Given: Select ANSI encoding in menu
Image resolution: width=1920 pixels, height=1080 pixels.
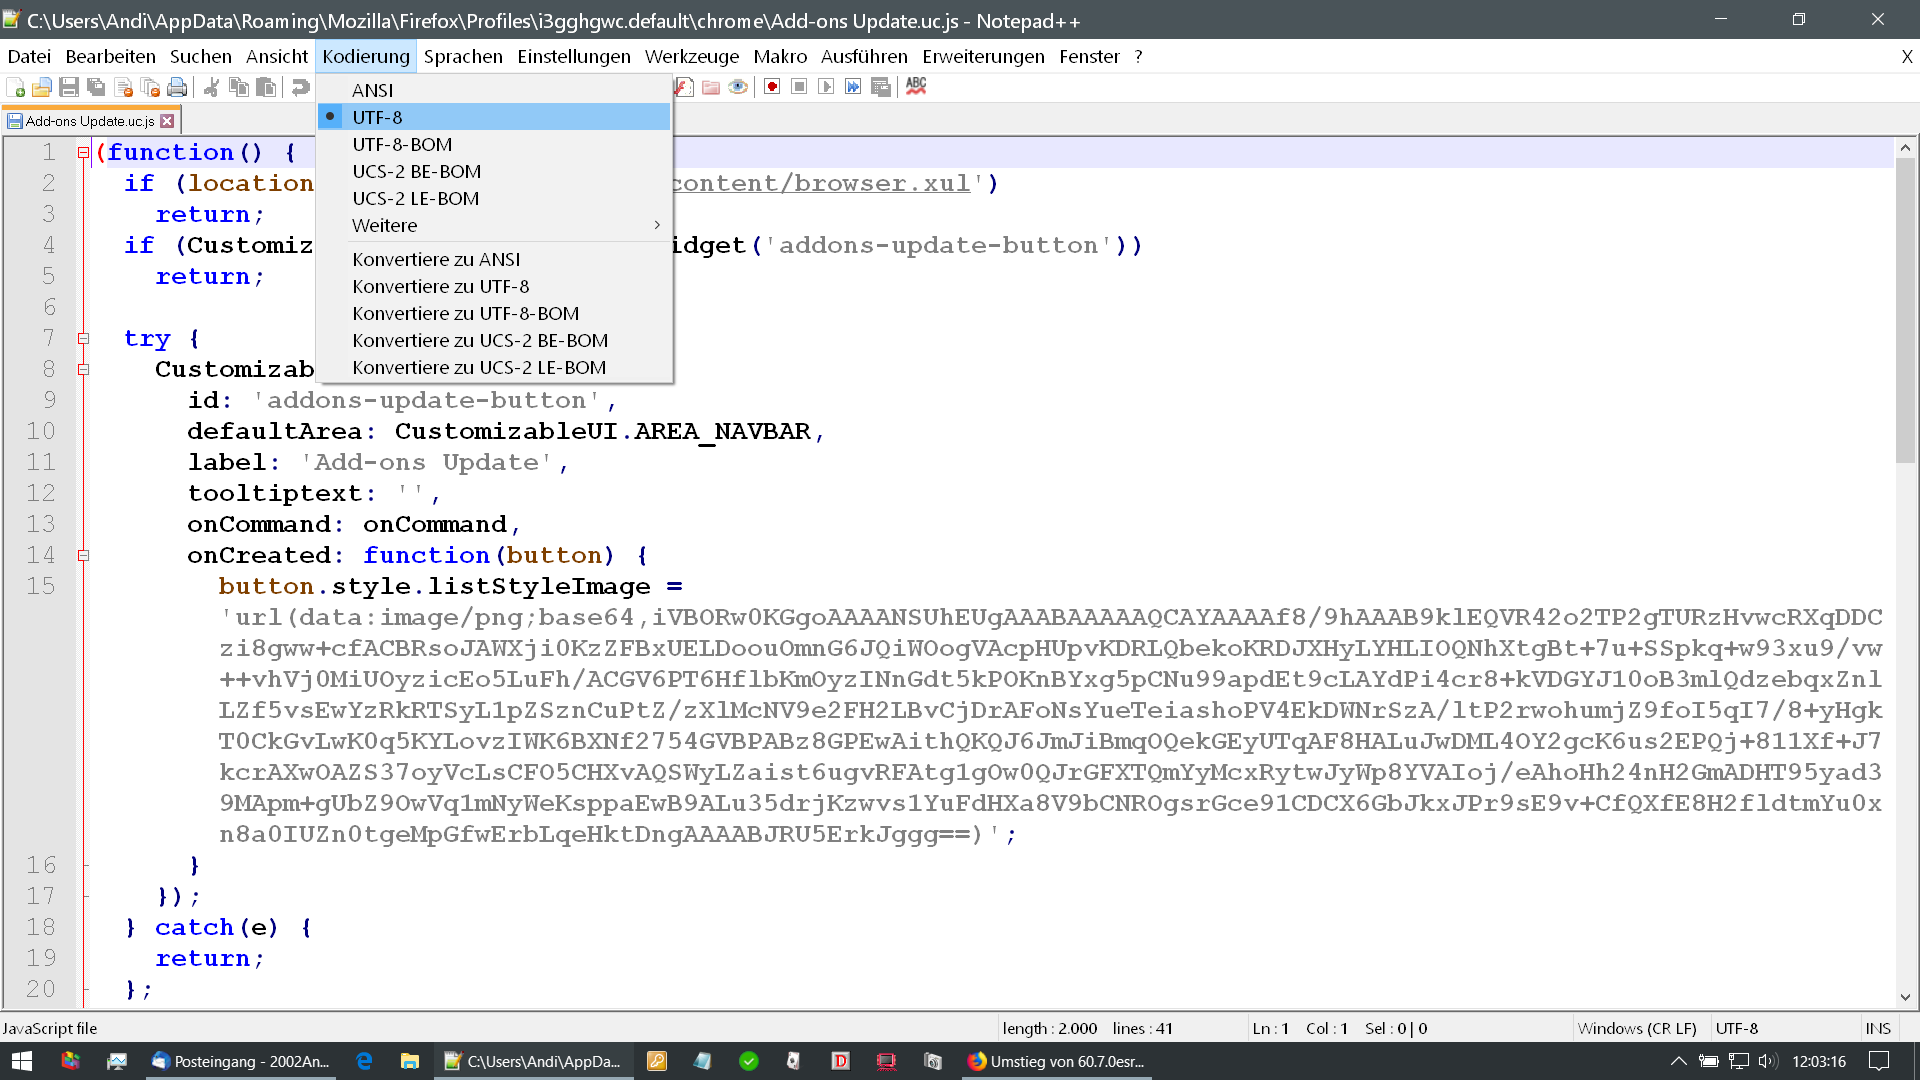Looking at the screenshot, I should coord(372,90).
